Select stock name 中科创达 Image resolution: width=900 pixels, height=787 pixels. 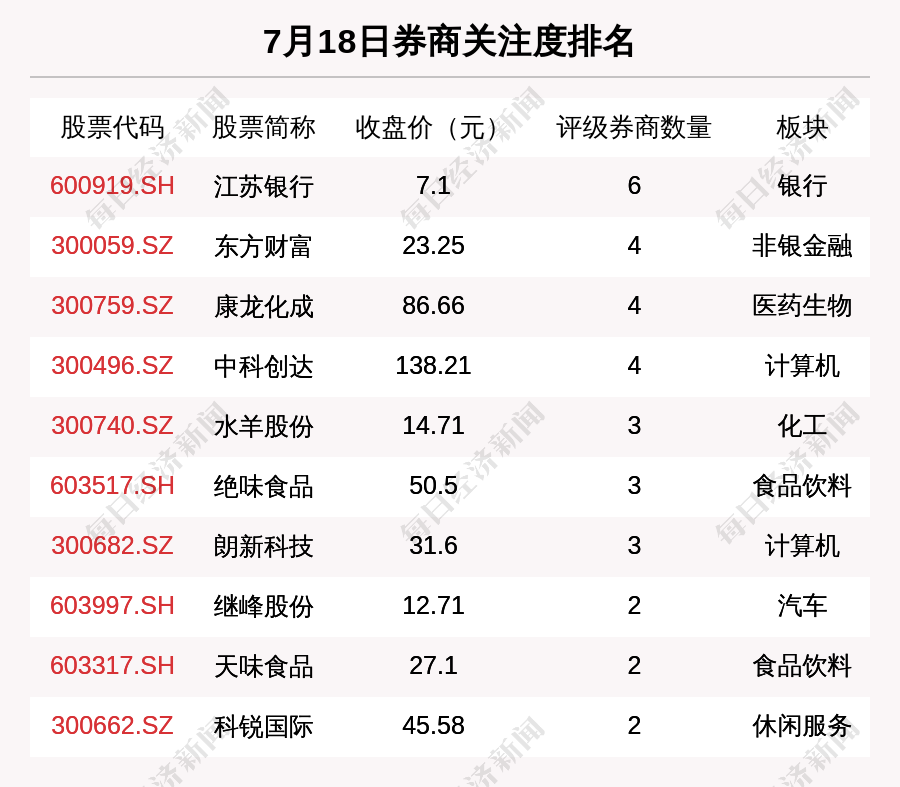tap(263, 367)
